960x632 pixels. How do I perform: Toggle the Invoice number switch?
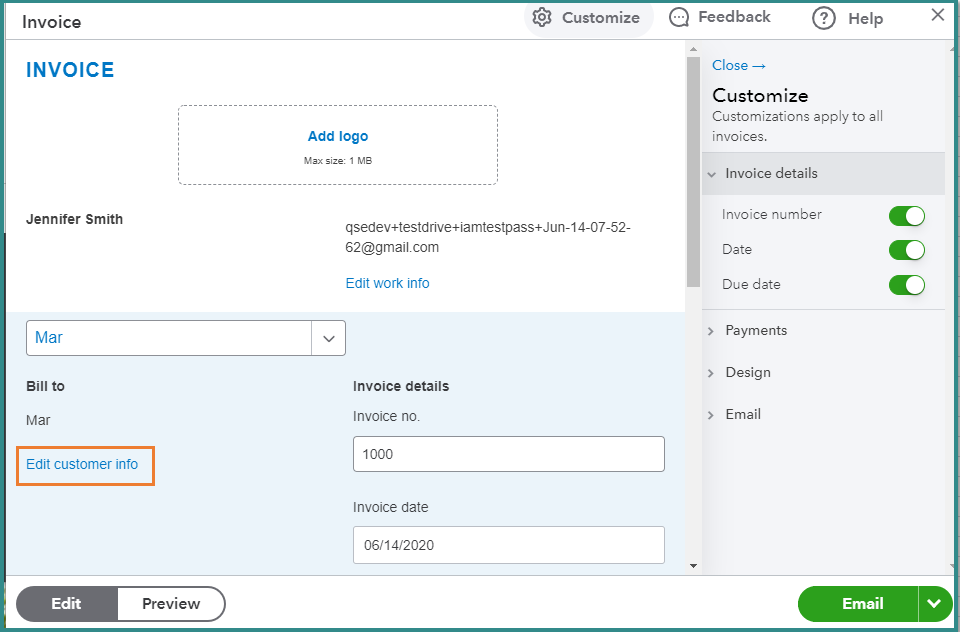(906, 215)
